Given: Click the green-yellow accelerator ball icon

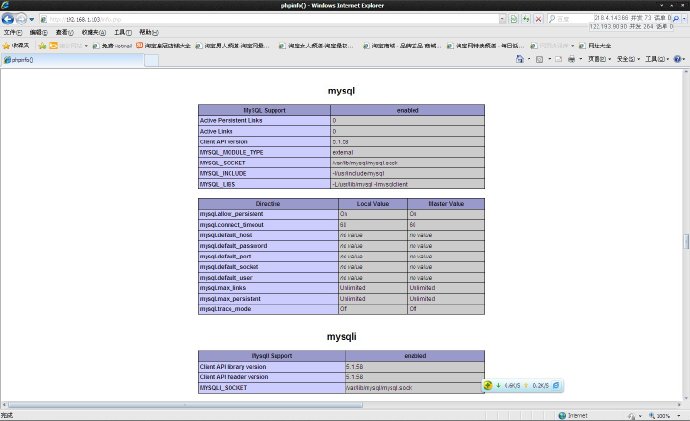Looking at the screenshot, I should tap(488, 385).
